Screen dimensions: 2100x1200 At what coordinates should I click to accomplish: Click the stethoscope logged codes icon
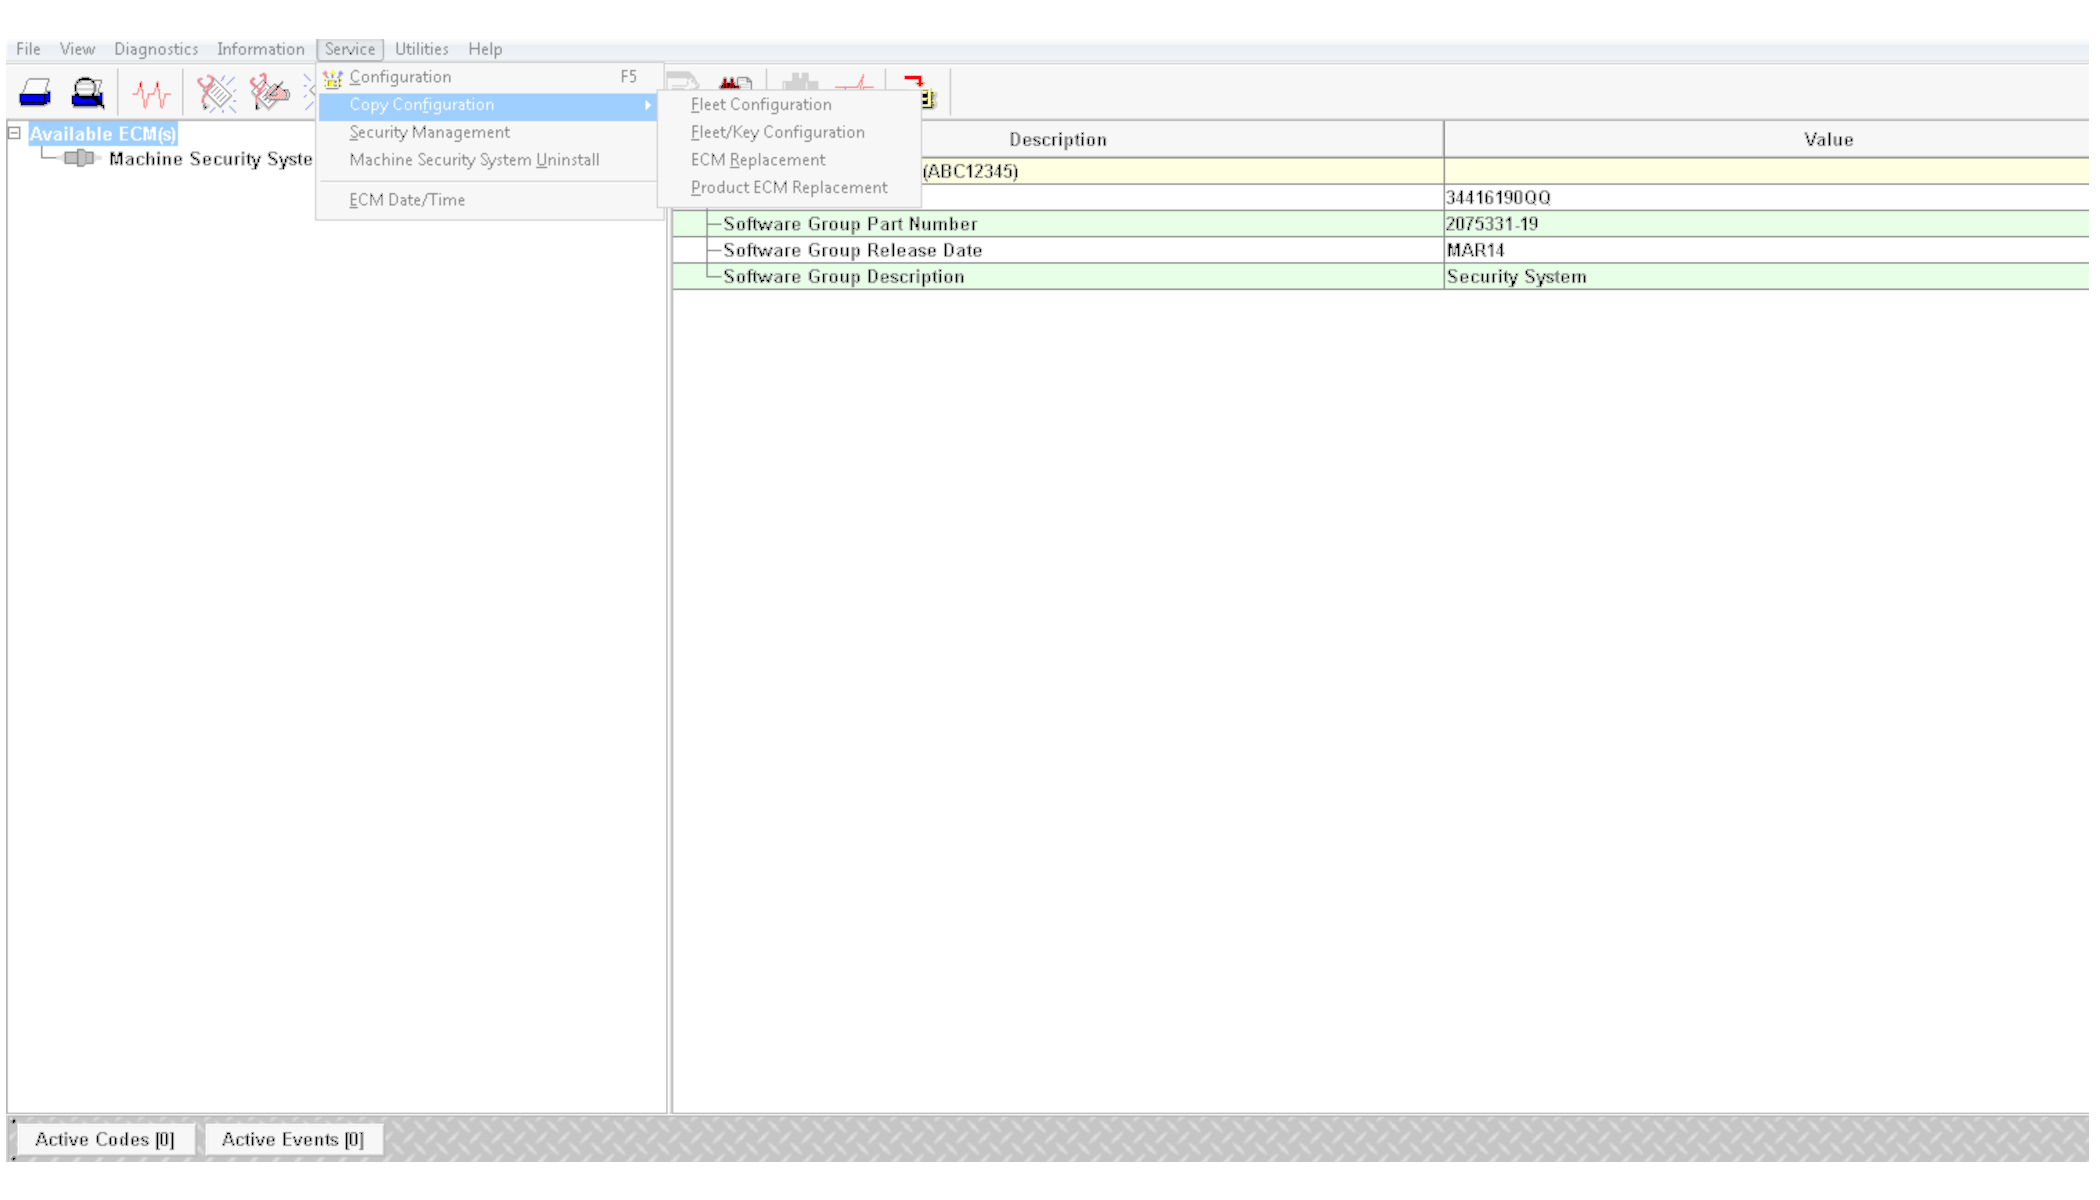pyautogui.click(x=269, y=94)
